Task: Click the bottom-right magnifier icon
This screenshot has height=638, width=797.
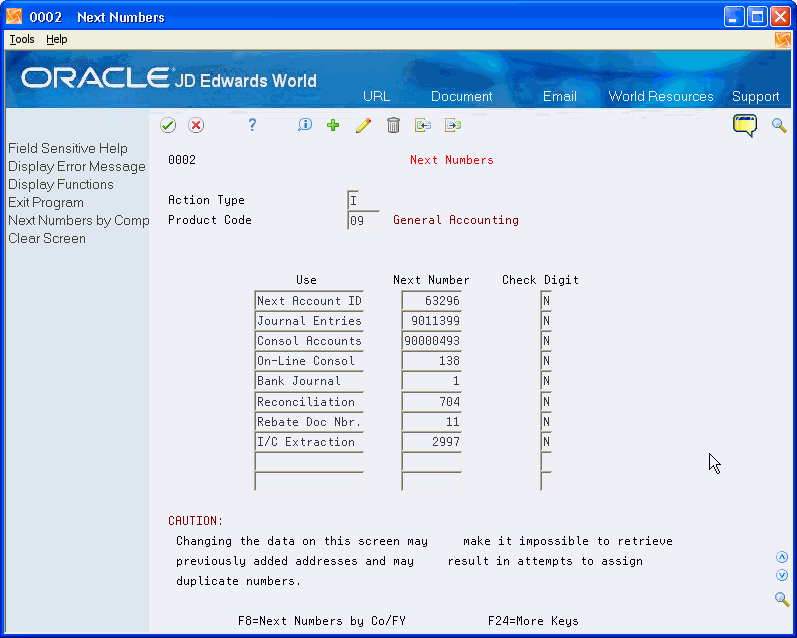Action: click(x=782, y=598)
